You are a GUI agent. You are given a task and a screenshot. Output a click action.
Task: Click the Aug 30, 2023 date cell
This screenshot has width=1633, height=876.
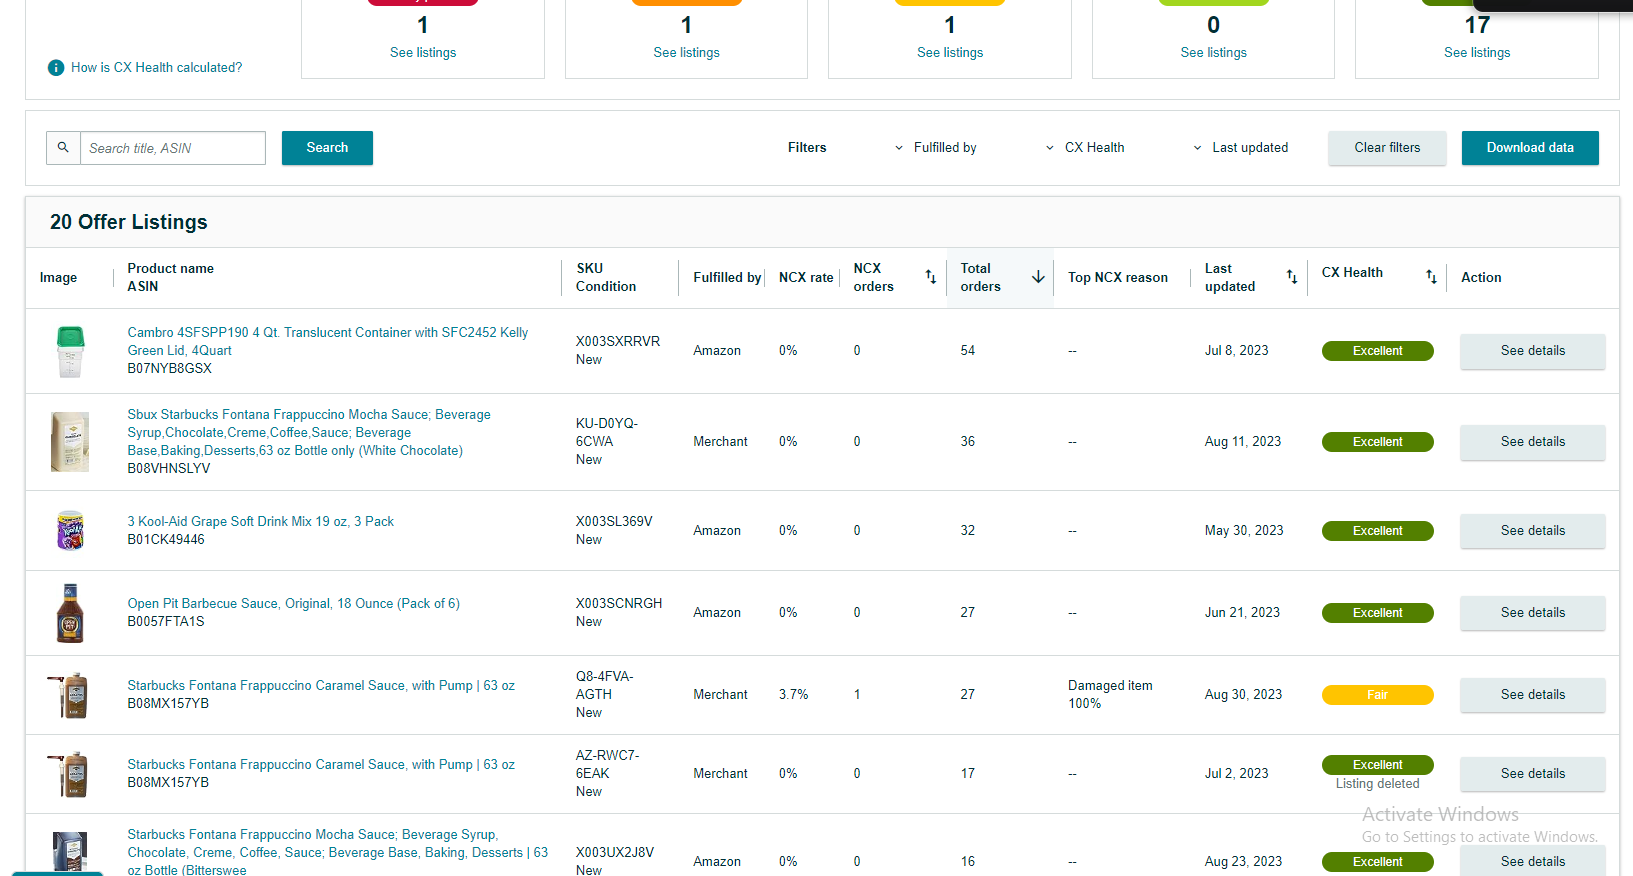(1243, 695)
